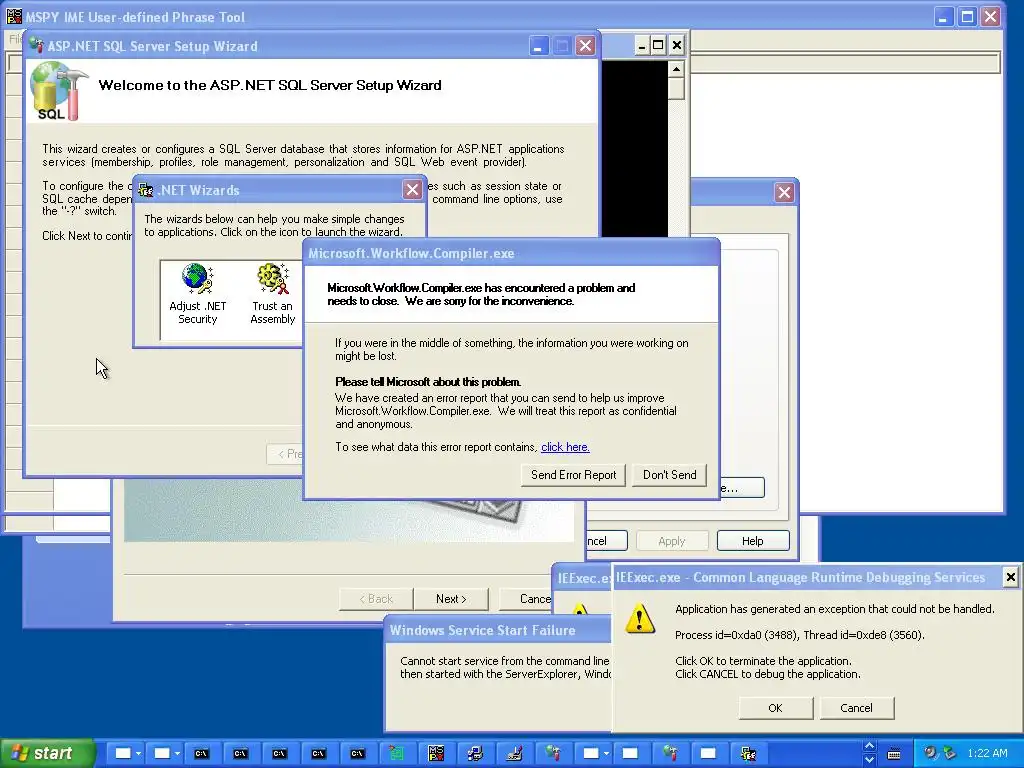Click the console window scrollbar thumb
The width and height of the screenshot is (1024, 768).
pyautogui.click(x=676, y=89)
